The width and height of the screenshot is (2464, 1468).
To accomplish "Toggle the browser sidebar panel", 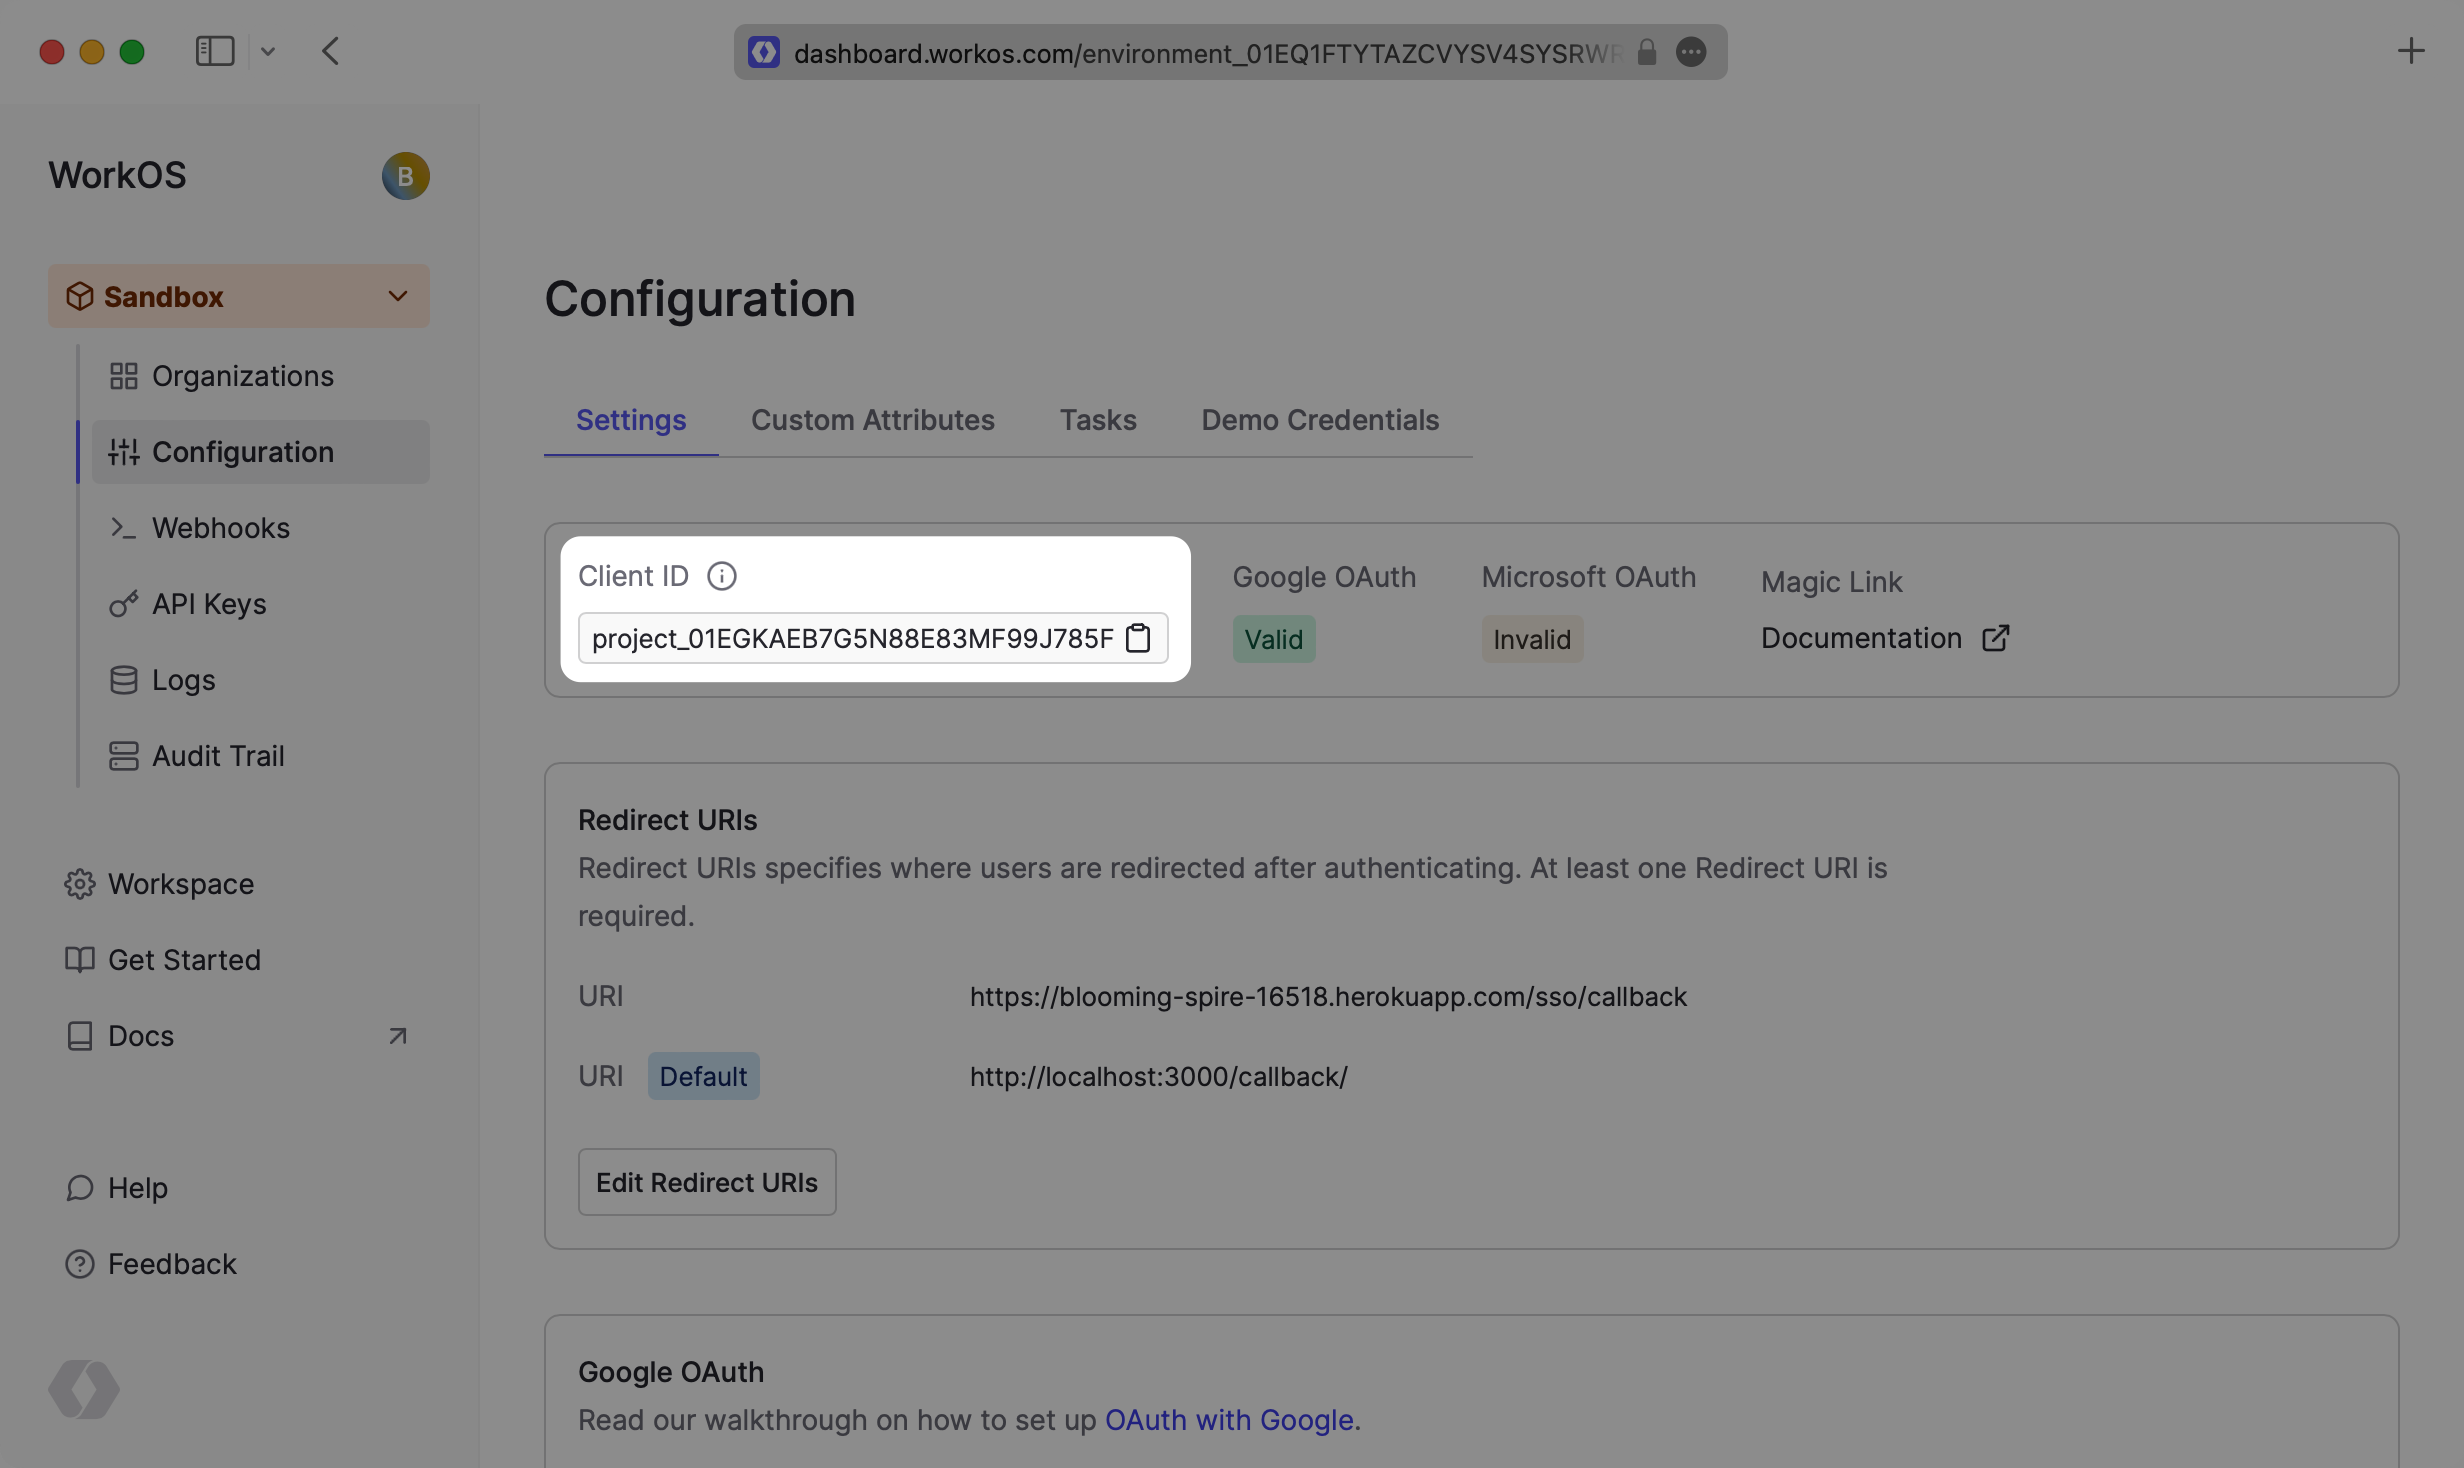I will click(214, 51).
